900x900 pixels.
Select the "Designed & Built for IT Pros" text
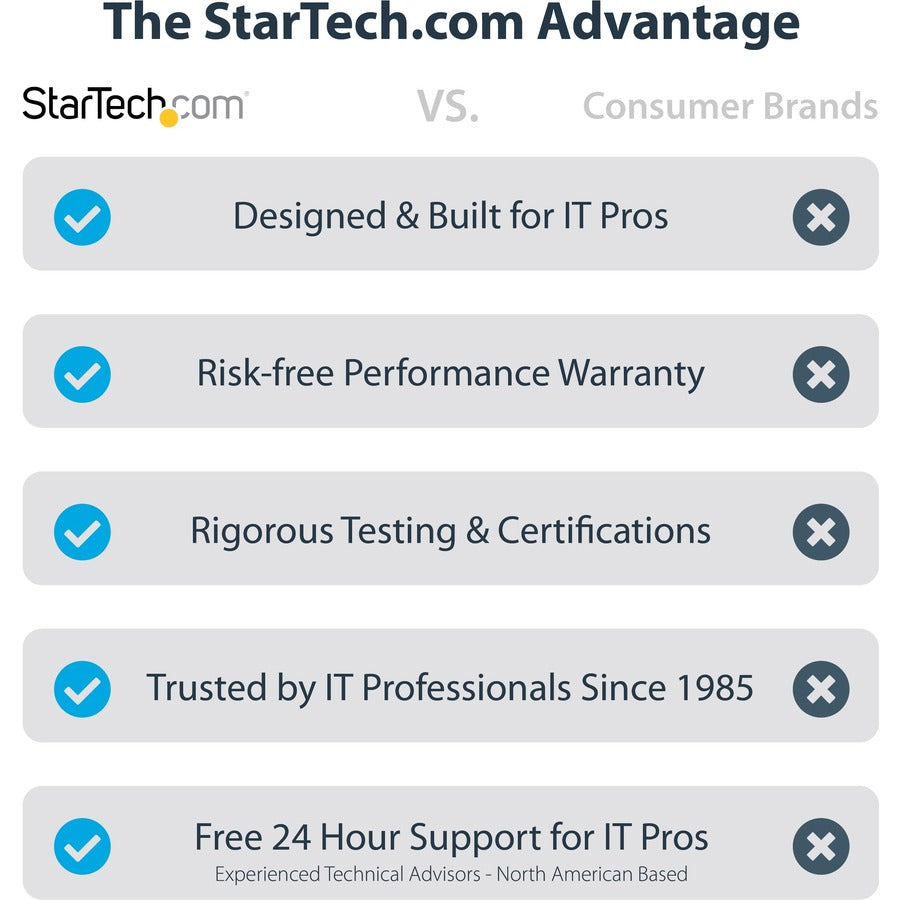coord(450,216)
